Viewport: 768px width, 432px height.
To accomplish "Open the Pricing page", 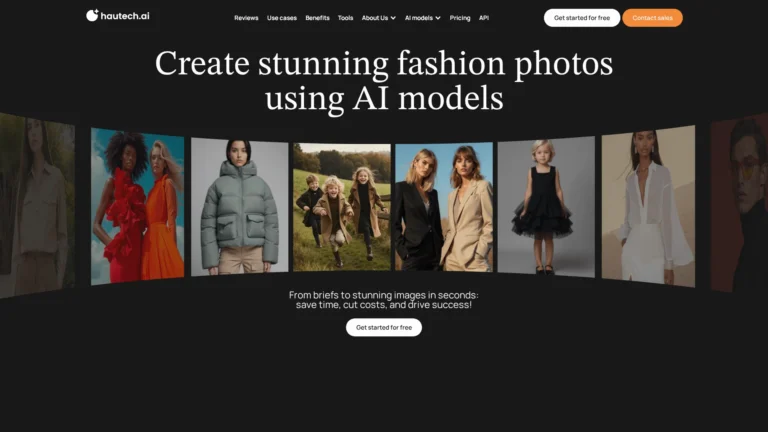I will pyautogui.click(x=460, y=18).
